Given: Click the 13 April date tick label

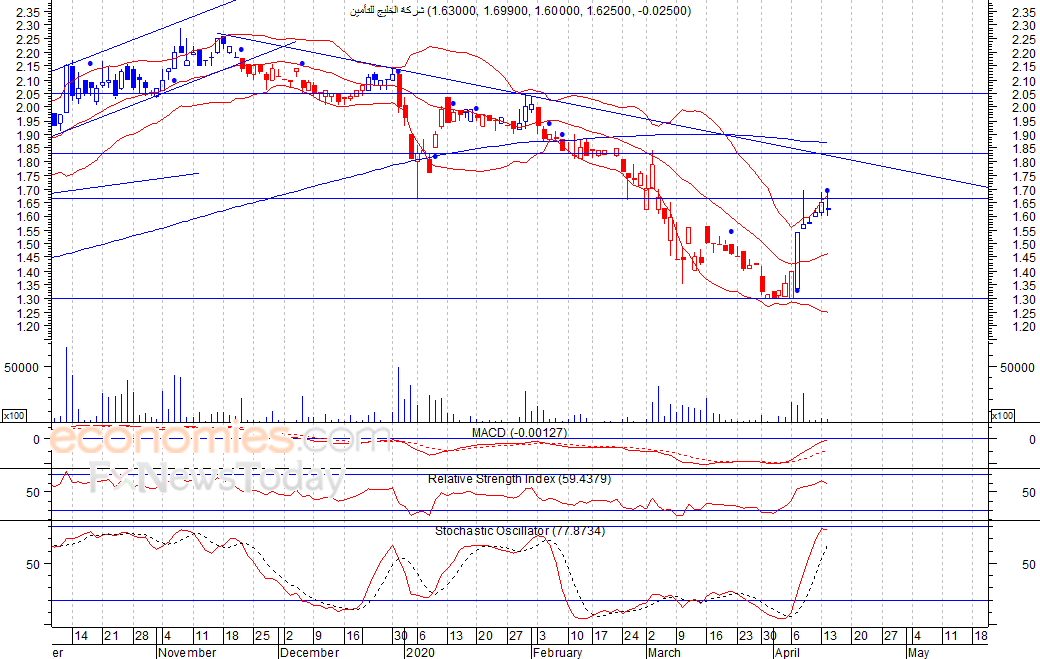Looking at the screenshot, I should 830,636.
